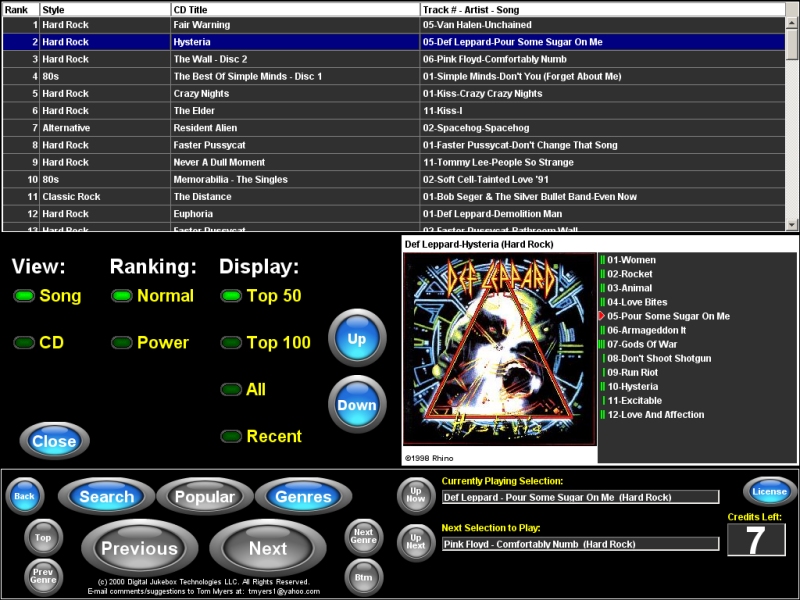Click the blue Close button

tap(55, 441)
